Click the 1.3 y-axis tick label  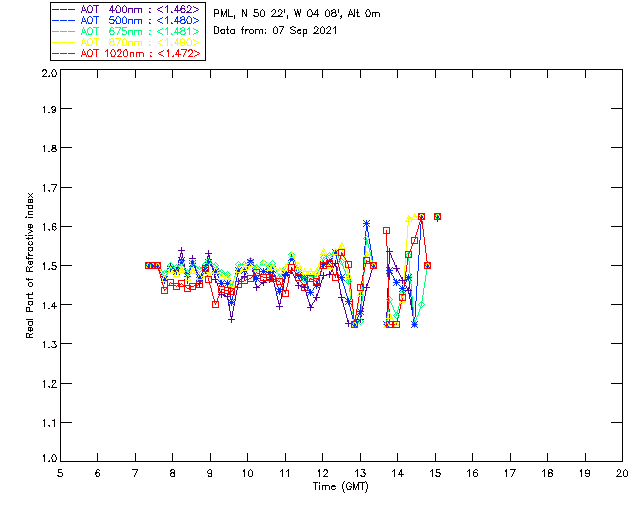[49, 344]
